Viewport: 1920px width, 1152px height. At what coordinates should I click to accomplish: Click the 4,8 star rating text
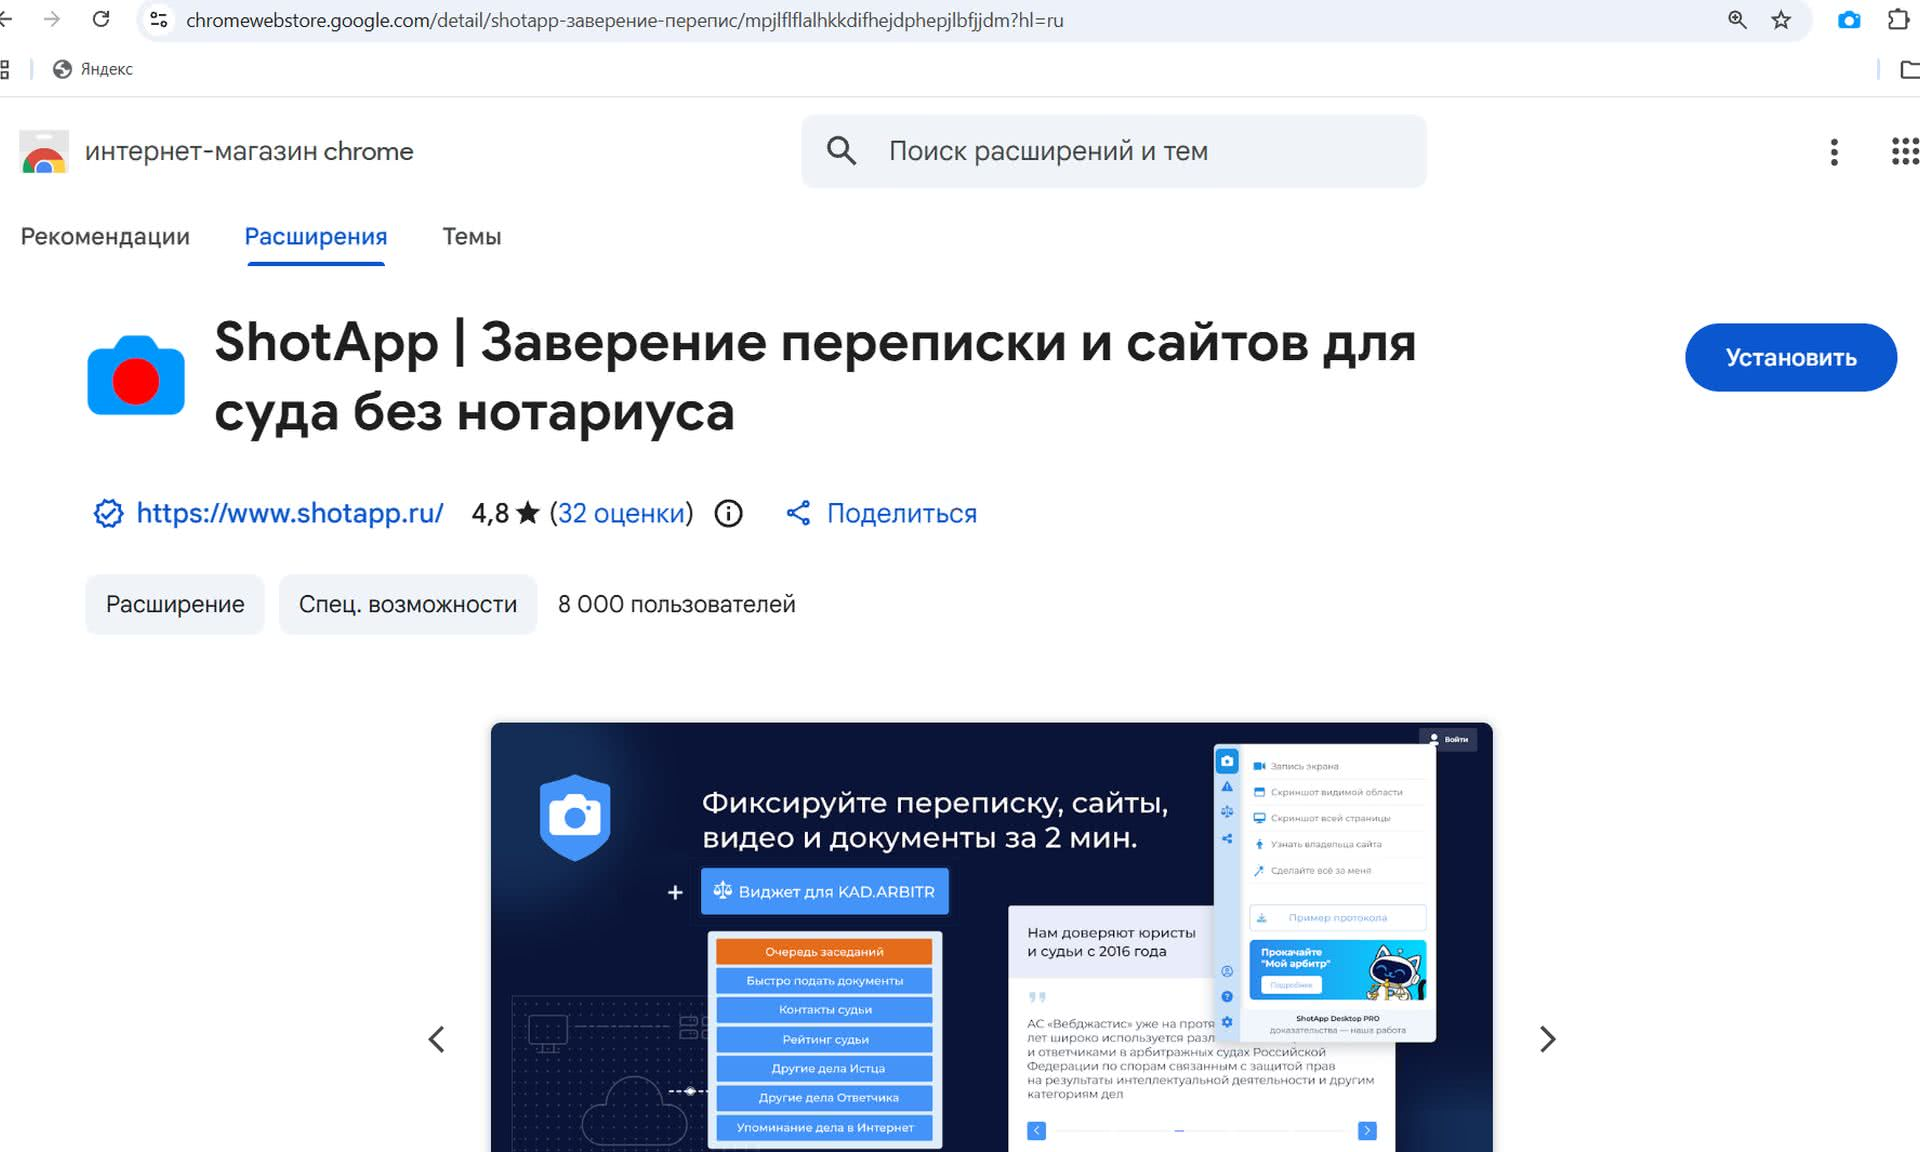coord(505,513)
